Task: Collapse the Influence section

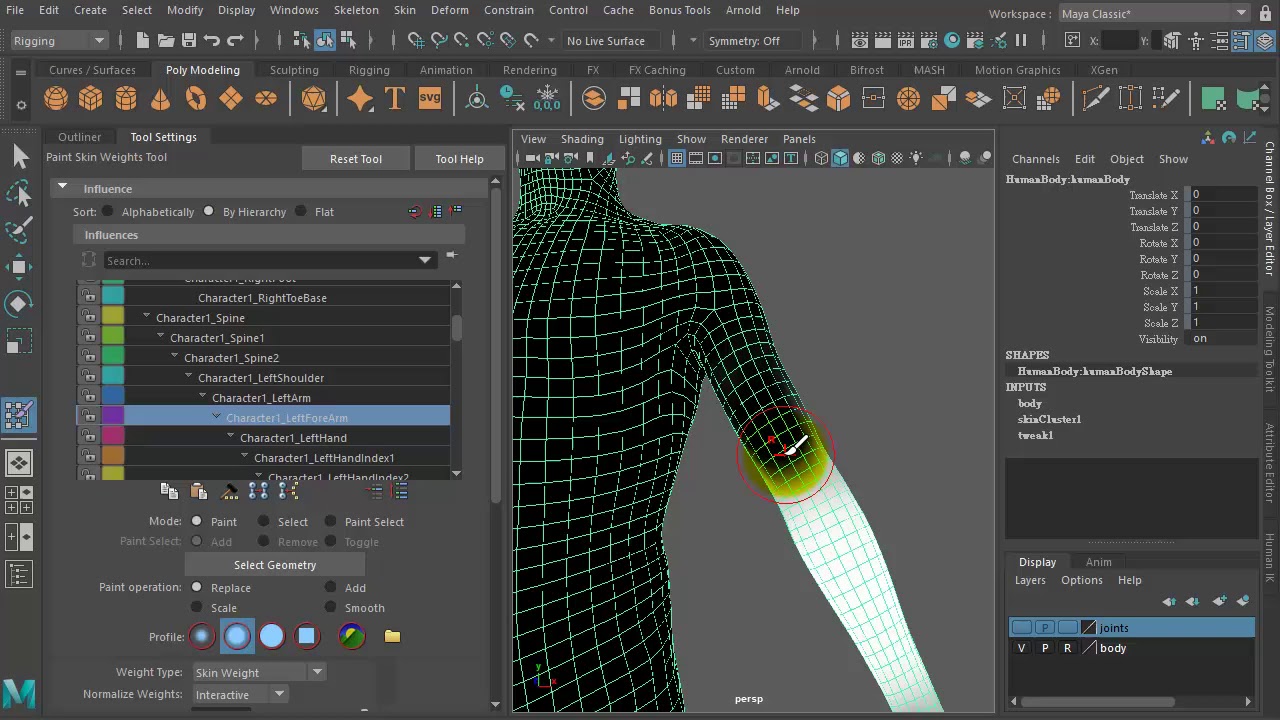Action: (x=62, y=188)
